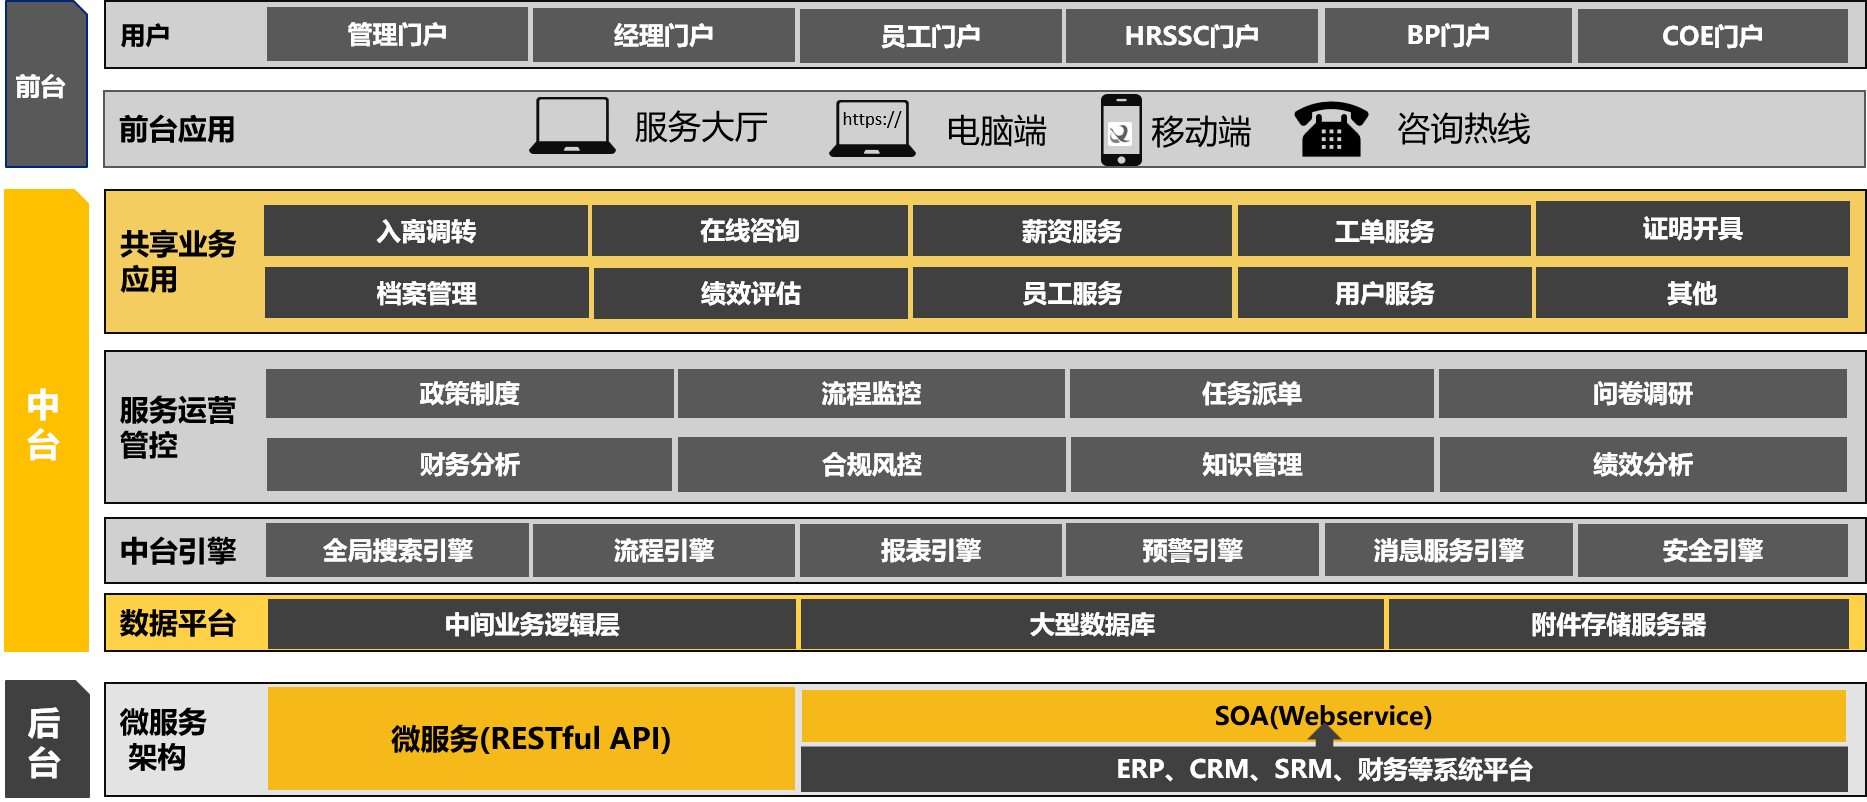The width and height of the screenshot is (1867, 802).
Task: Click the 薪资服务 block
Action: 1071,231
